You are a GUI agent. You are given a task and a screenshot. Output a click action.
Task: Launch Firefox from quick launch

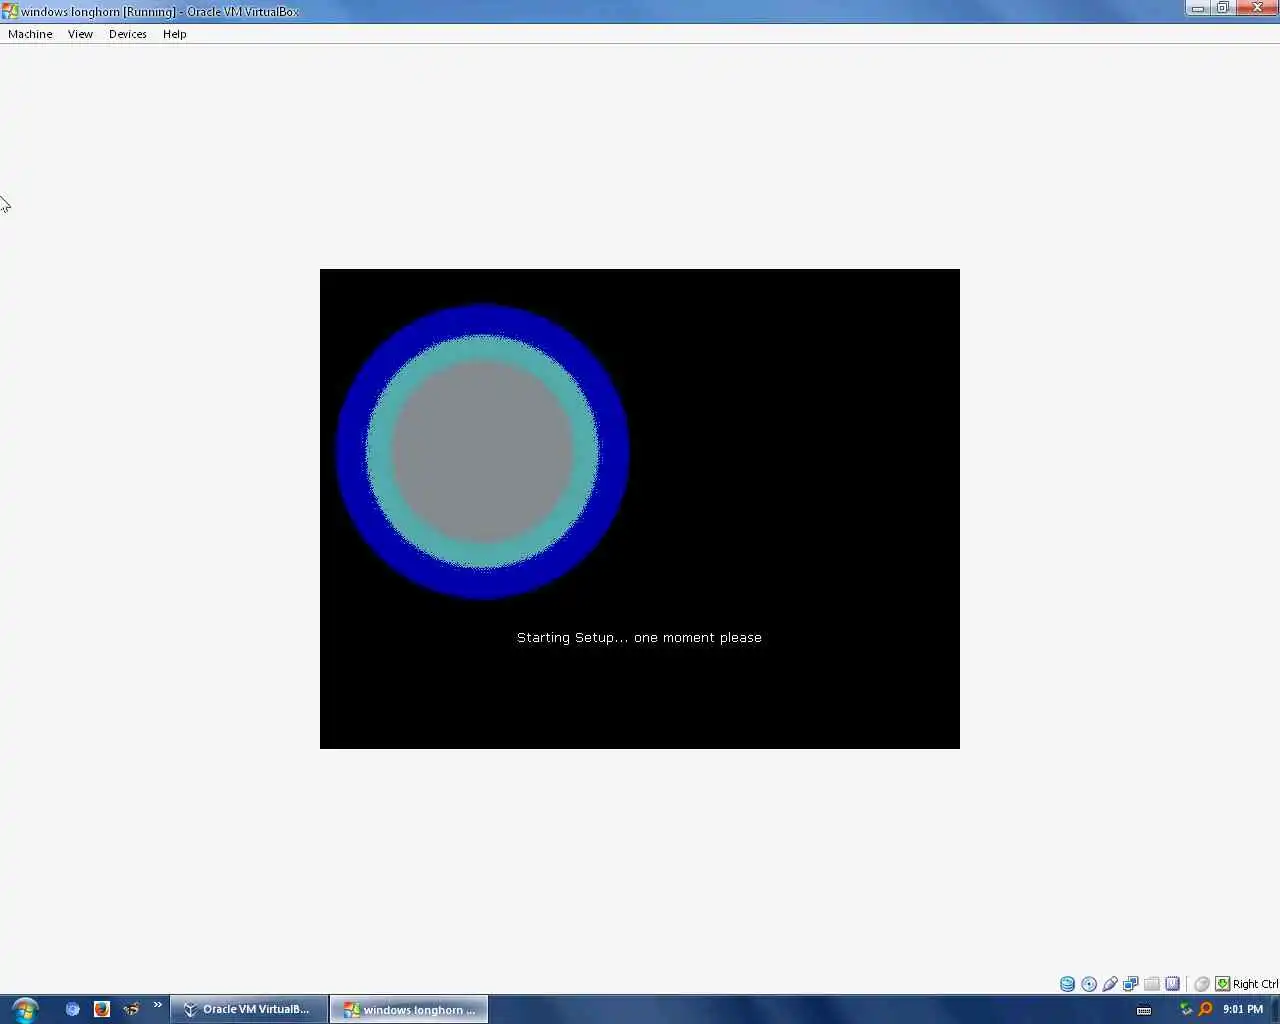click(101, 1009)
